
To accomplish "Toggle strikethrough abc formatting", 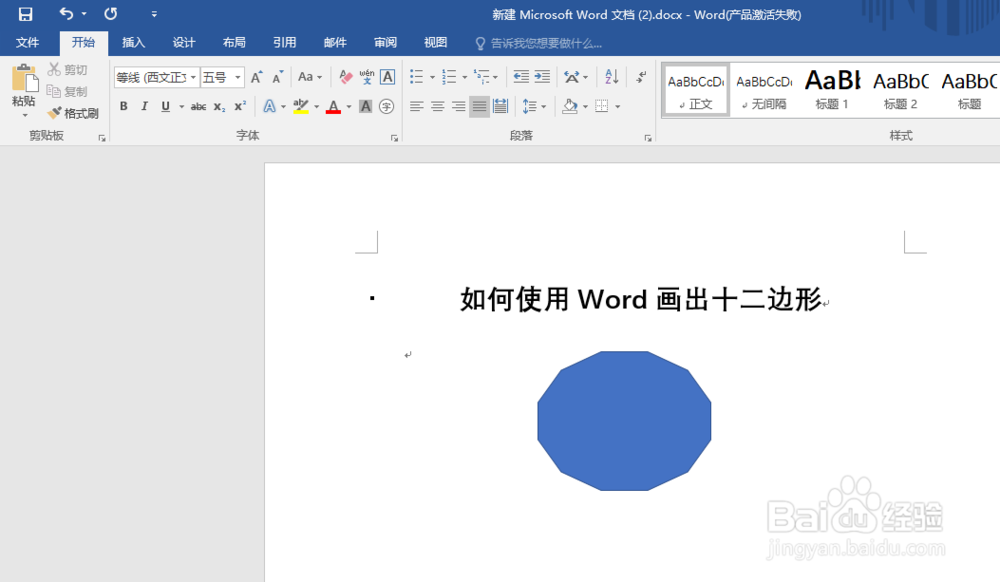I will pos(198,106).
